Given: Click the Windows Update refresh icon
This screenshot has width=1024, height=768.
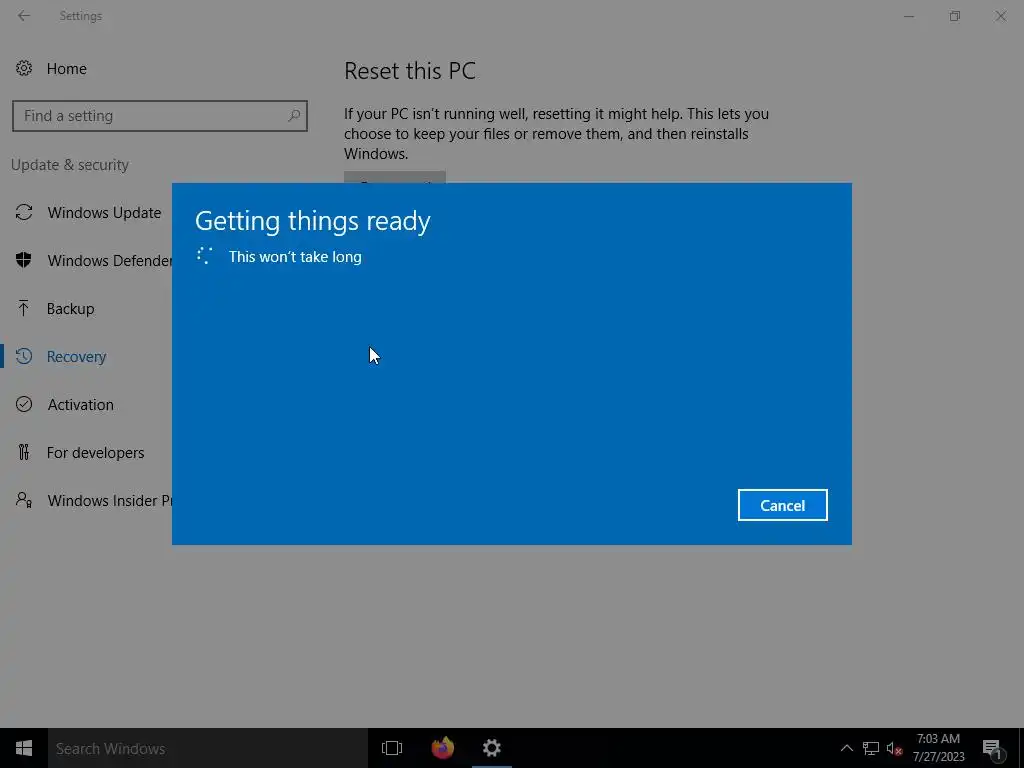Looking at the screenshot, I should pos(24,212).
